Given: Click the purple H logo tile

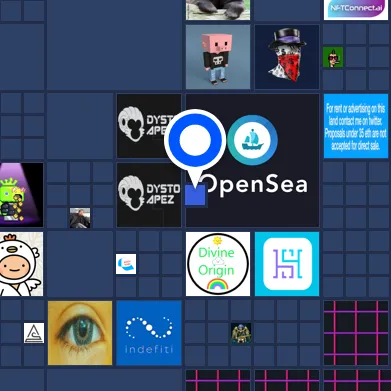Looking at the screenshot, I should click(287, 264).
